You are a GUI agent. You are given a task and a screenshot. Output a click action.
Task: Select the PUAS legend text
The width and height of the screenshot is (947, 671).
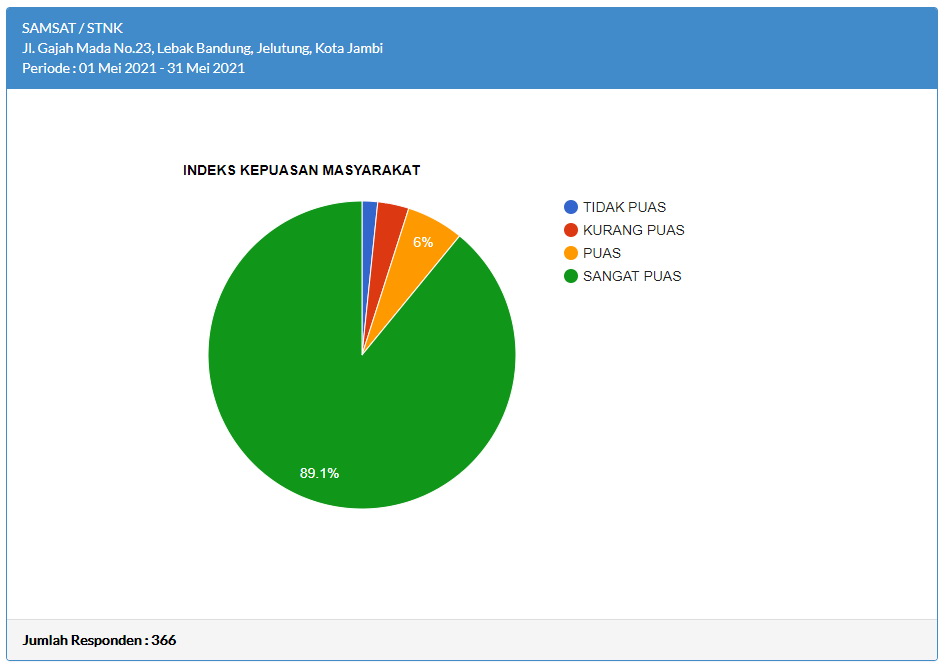(602, 253)
